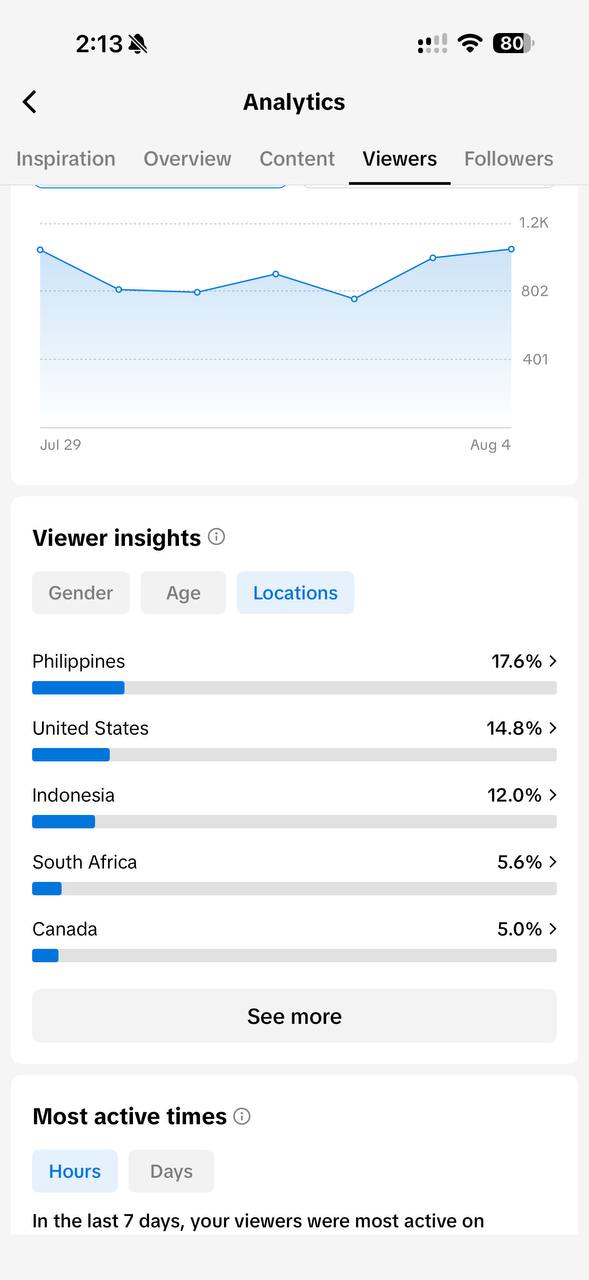The image size is (589, 1280).
Task: Open the Followers tab
Action: [x=508, y=159]
